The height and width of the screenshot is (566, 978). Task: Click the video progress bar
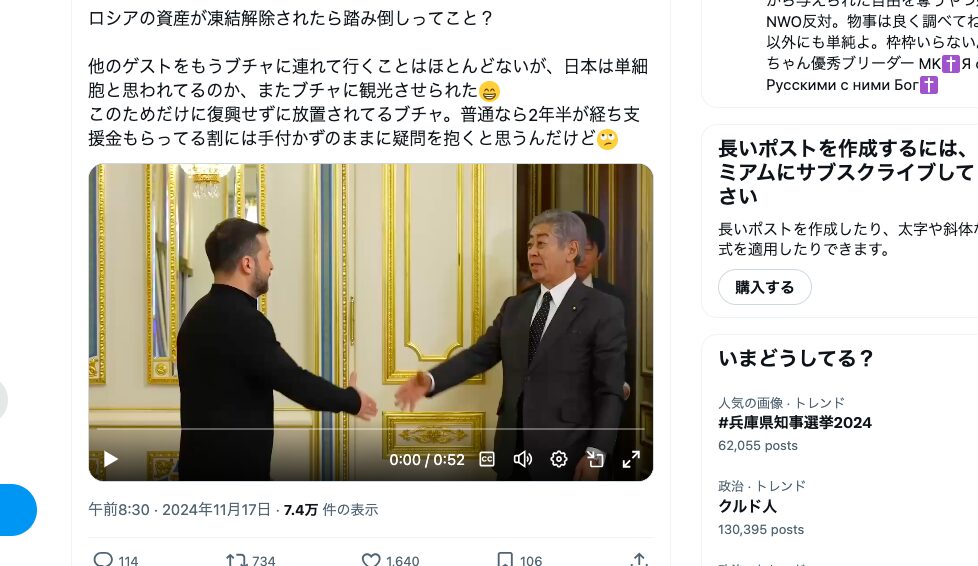click(x=370, y=429)
